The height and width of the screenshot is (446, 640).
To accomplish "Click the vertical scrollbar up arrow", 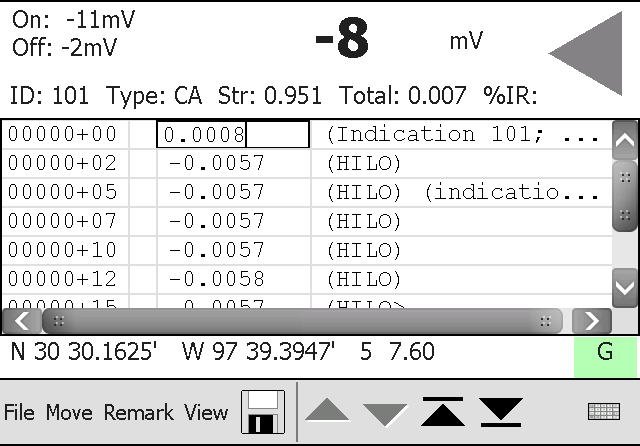I will pos(625,141).
